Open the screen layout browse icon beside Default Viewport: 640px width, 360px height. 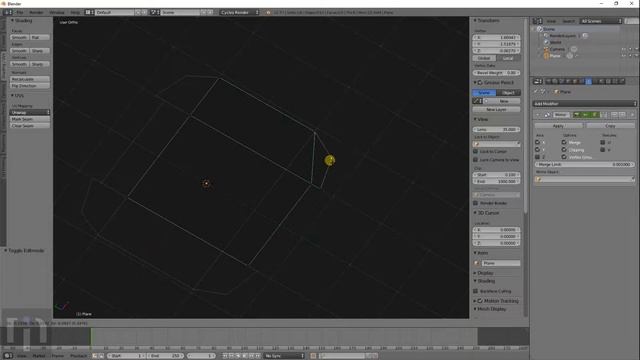89,12
